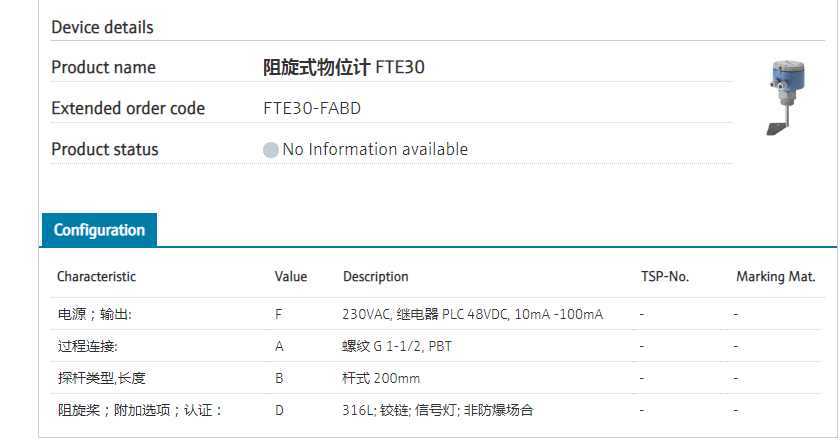
Task: Click the Characteristic column header
Action: point(96,277)
